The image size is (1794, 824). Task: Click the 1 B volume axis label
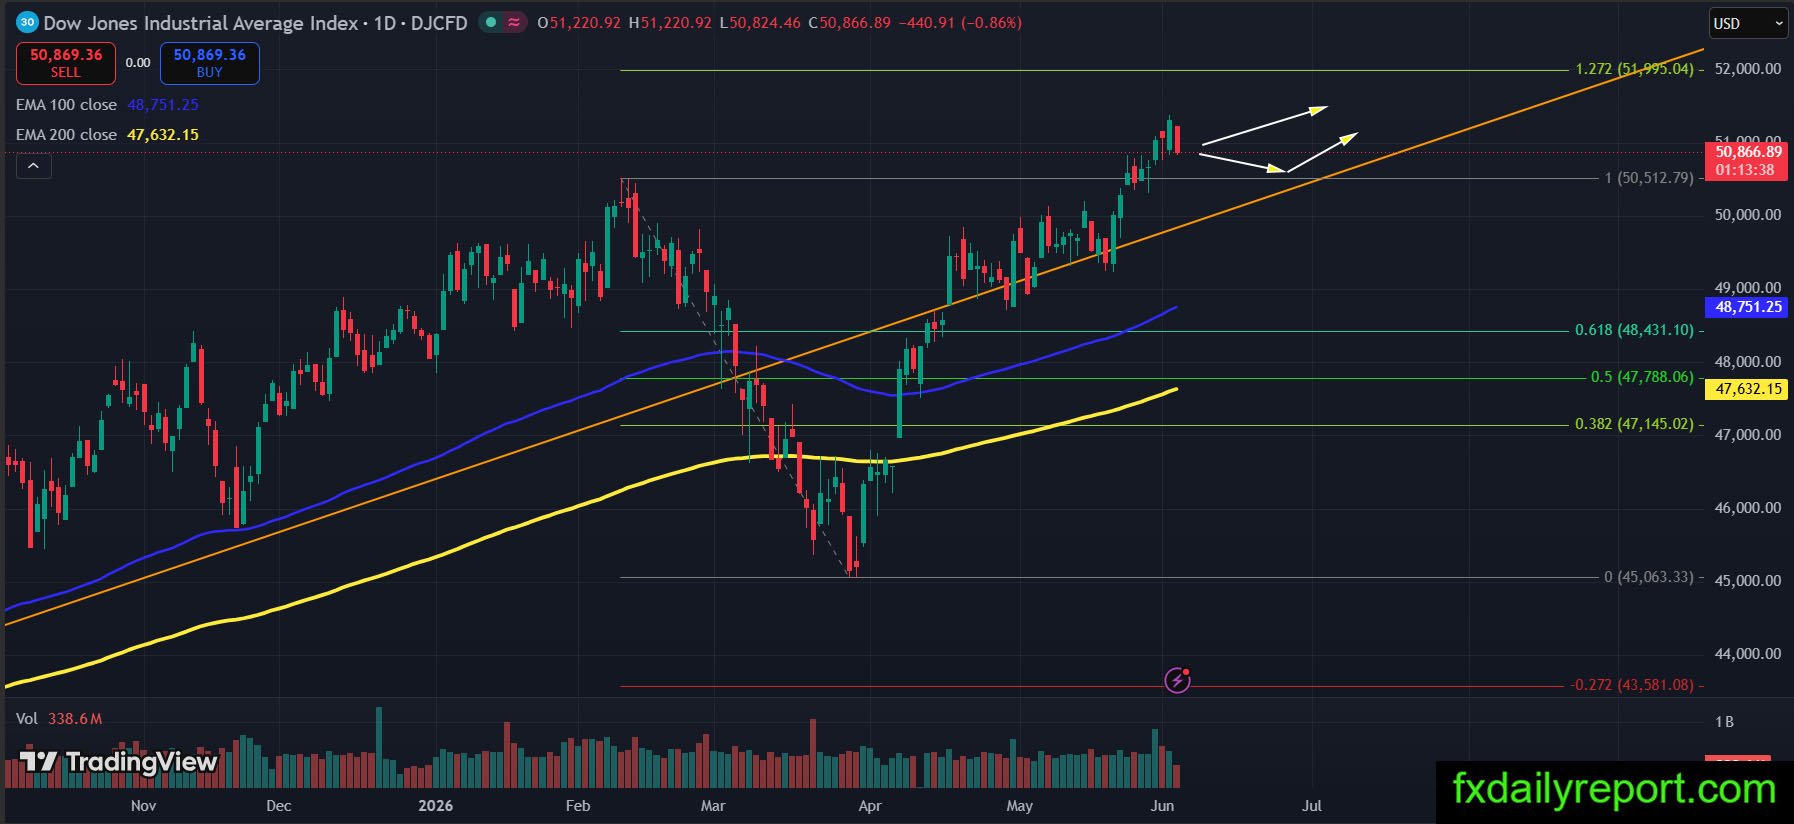(x=1724, y=722)
